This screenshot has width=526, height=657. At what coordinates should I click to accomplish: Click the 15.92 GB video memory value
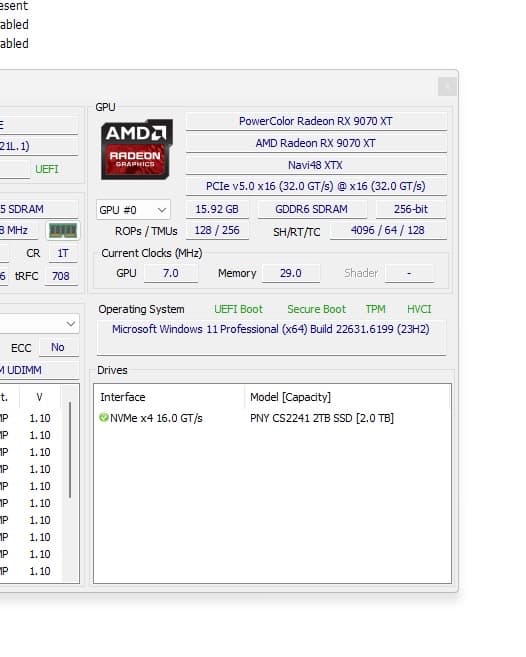pyautogui.click(x=217, y=209)
